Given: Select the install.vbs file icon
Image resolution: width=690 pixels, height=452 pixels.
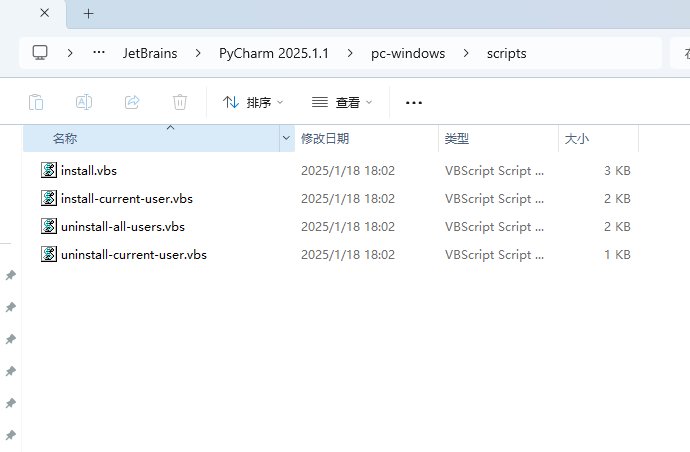Looking at the screenshot, I should point(49,170).
